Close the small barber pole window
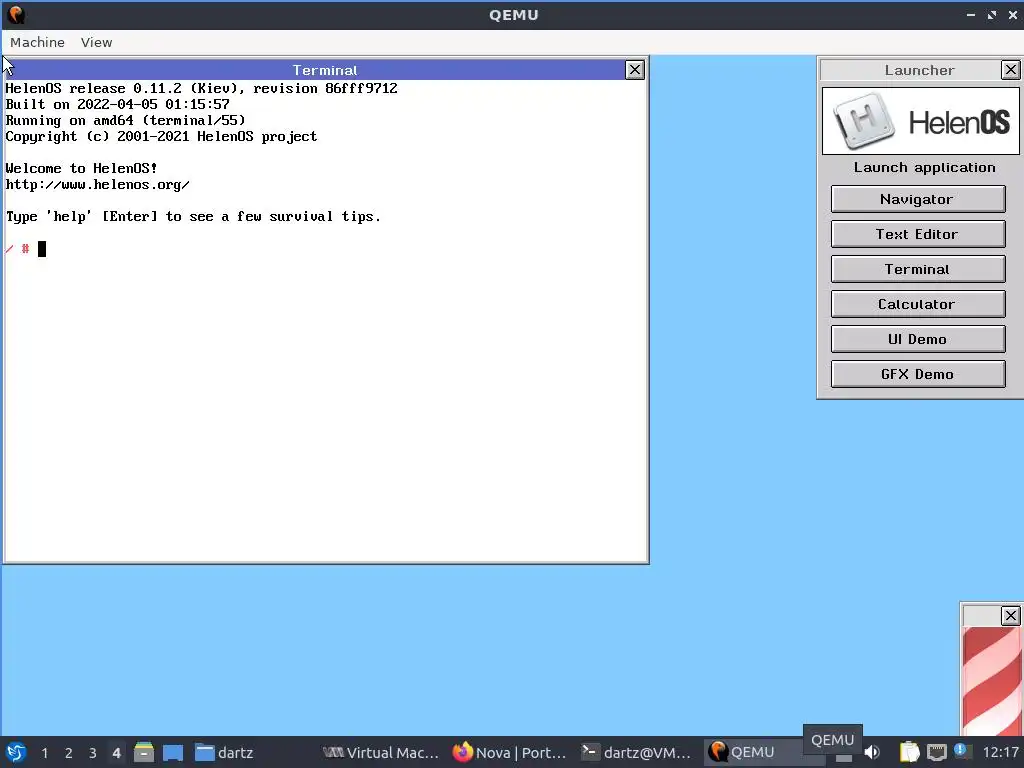Viewport: 1024px width, 768px height. tap(1010, 615)
